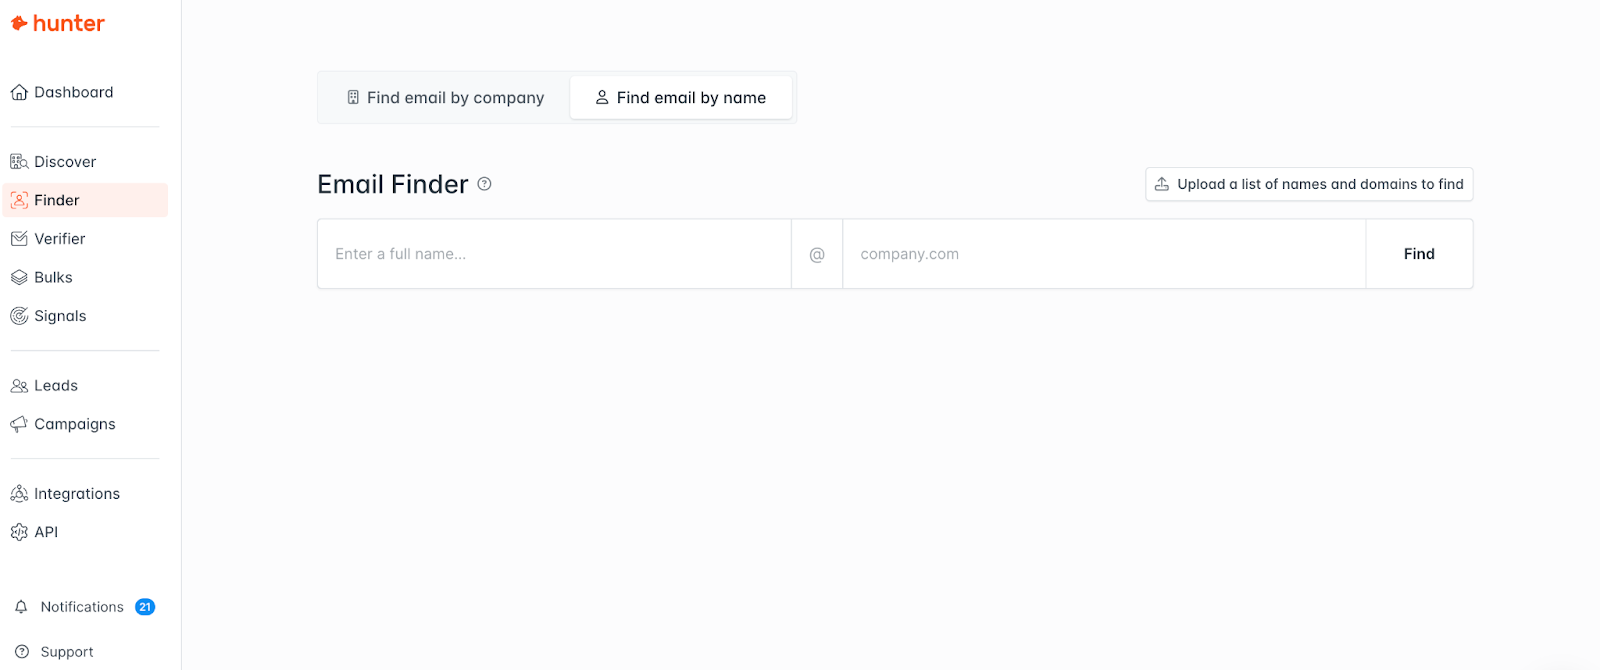This screenshot has height=670, width=1600.
Task: Upload a list of names and domains
Action: point(1308,184)
